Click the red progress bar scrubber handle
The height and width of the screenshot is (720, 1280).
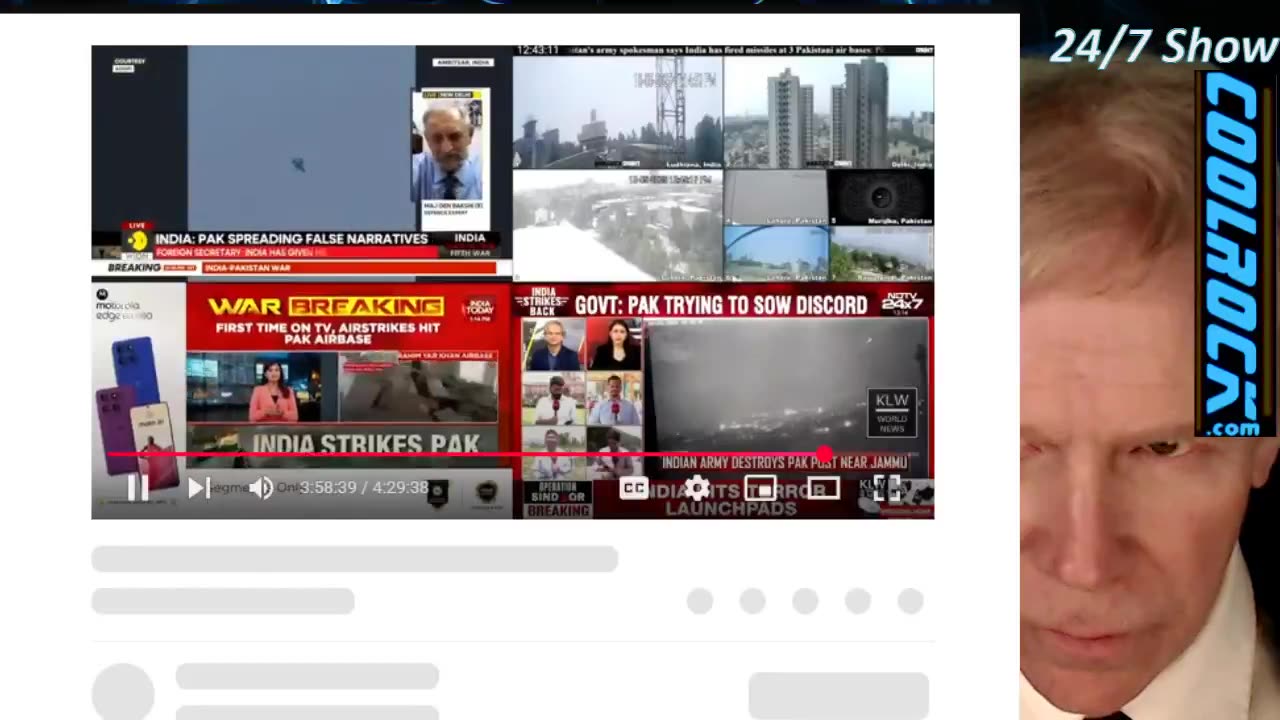pos(824,455)
